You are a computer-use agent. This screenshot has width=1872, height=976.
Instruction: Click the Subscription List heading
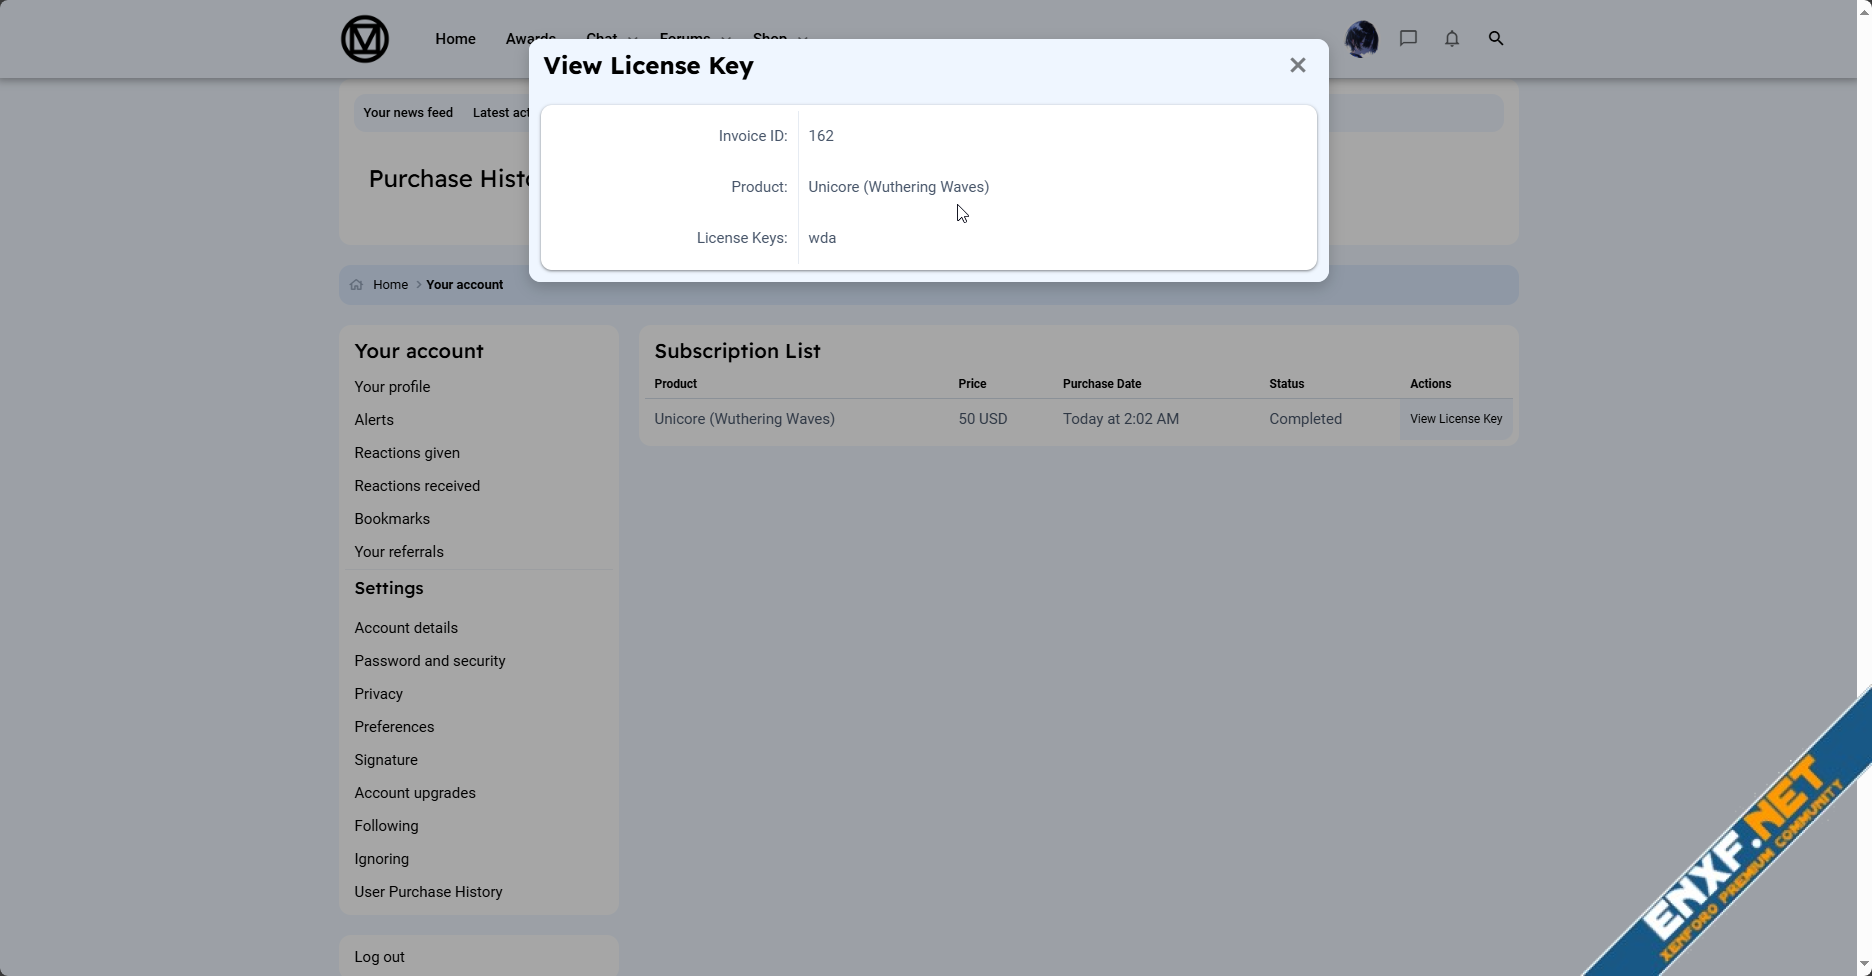(x=738, y=351)
